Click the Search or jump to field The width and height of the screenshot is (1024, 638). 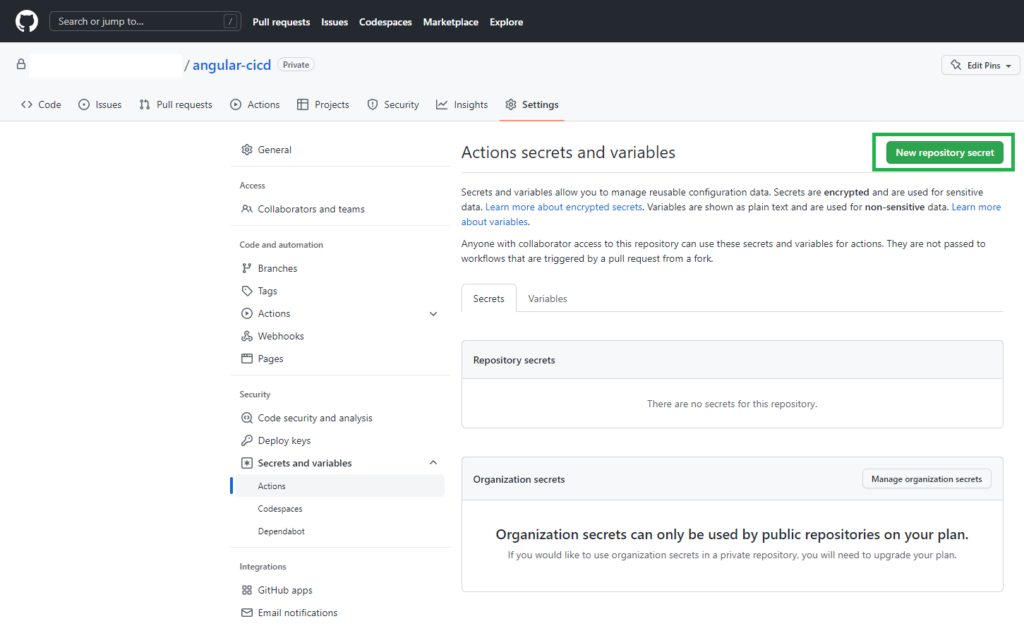point(145,22)
